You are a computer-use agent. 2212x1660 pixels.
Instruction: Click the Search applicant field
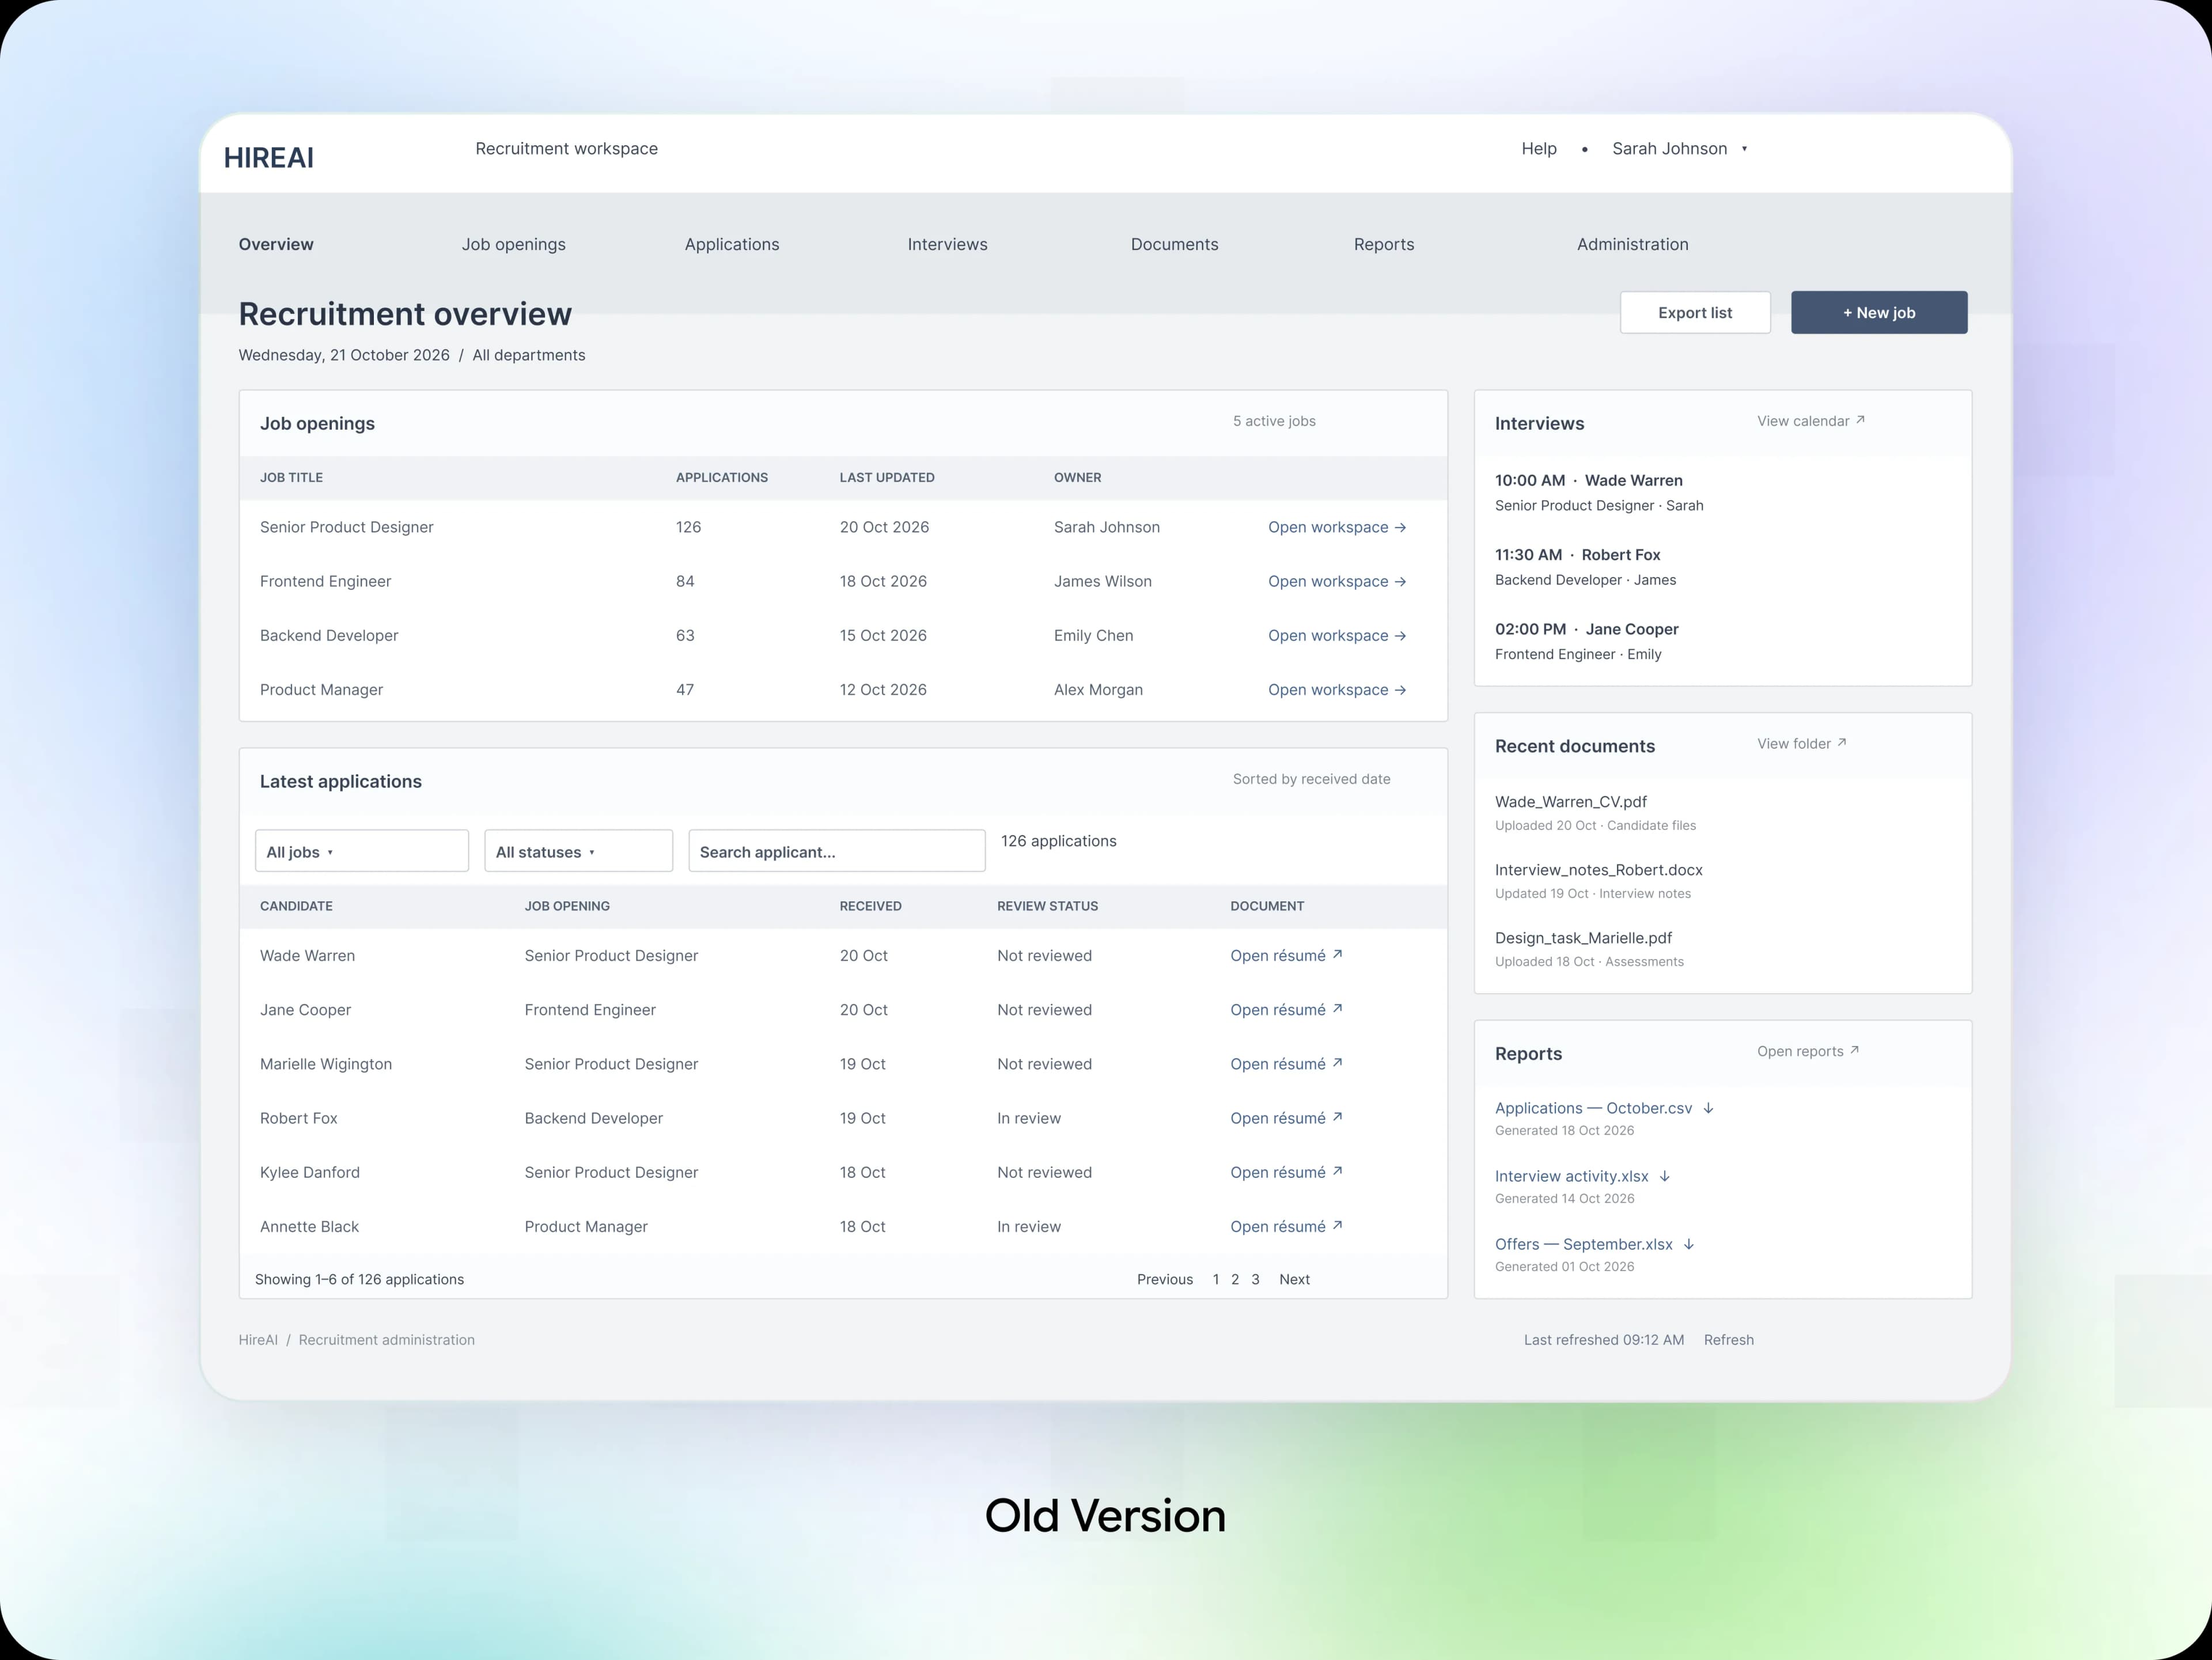click(x=837, y=851)
